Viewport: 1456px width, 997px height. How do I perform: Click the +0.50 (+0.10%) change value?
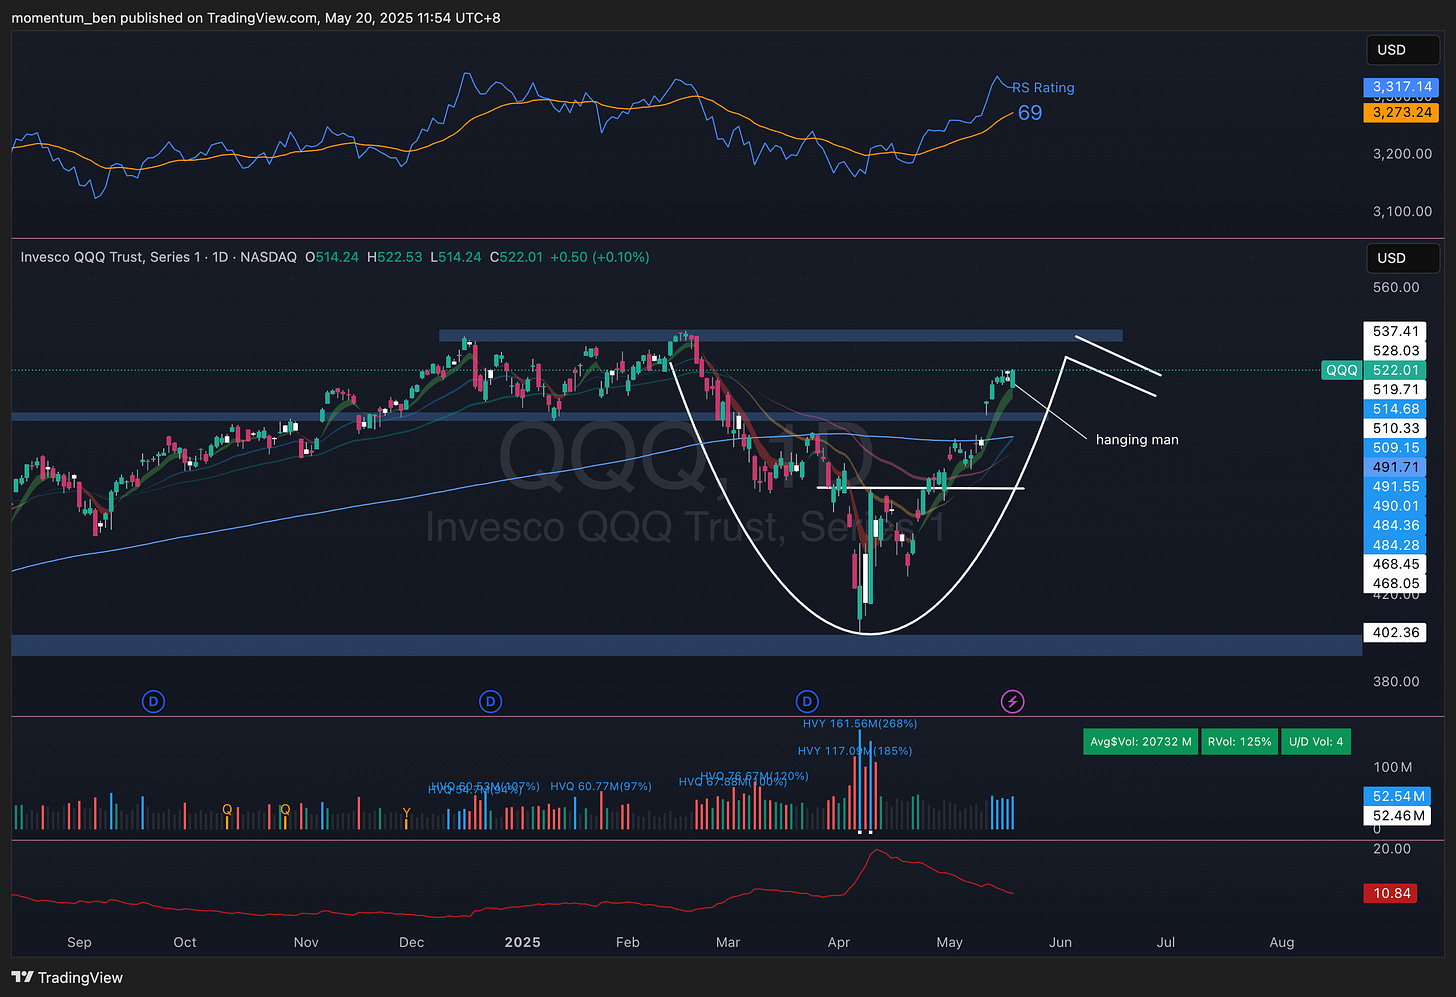coord(600,257)
